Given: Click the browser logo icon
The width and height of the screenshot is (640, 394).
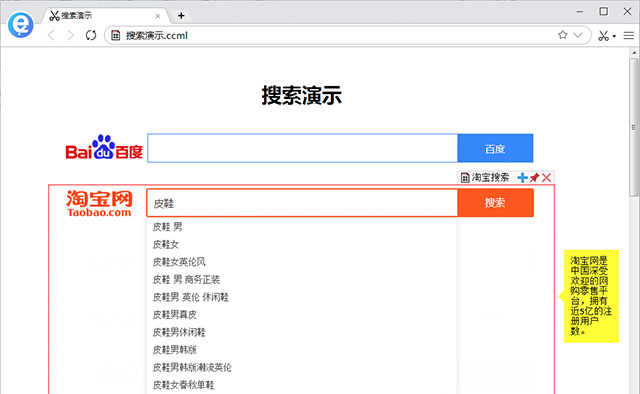Looking at the screenshot, I should 20,24.
